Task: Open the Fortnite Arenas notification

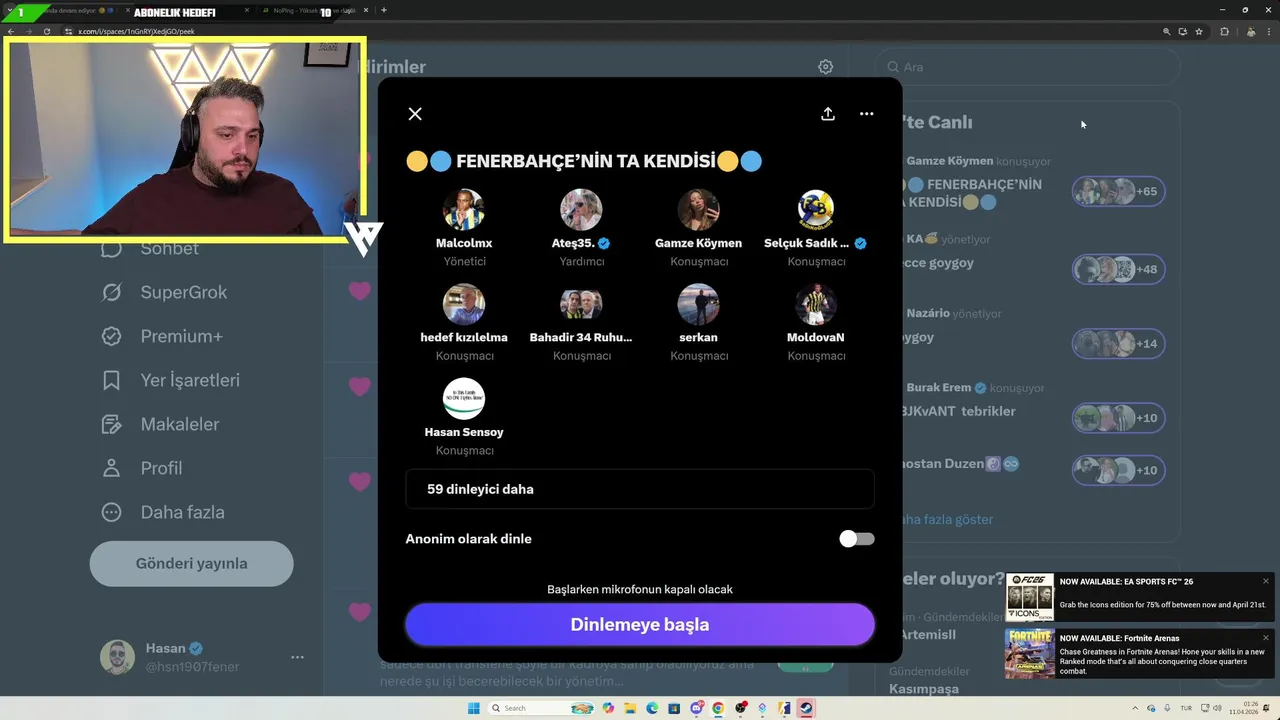Action: 1139,654
